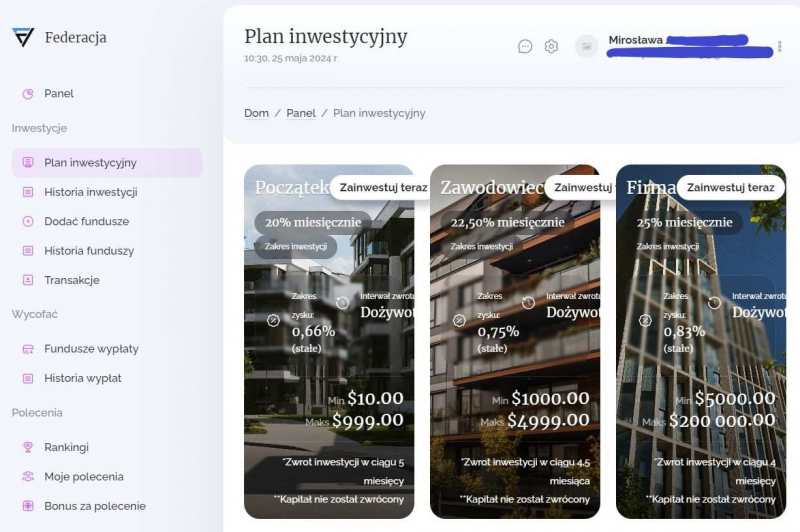Open Moje polecenia page
The image size is (800, 532).
tap(84, 476)
